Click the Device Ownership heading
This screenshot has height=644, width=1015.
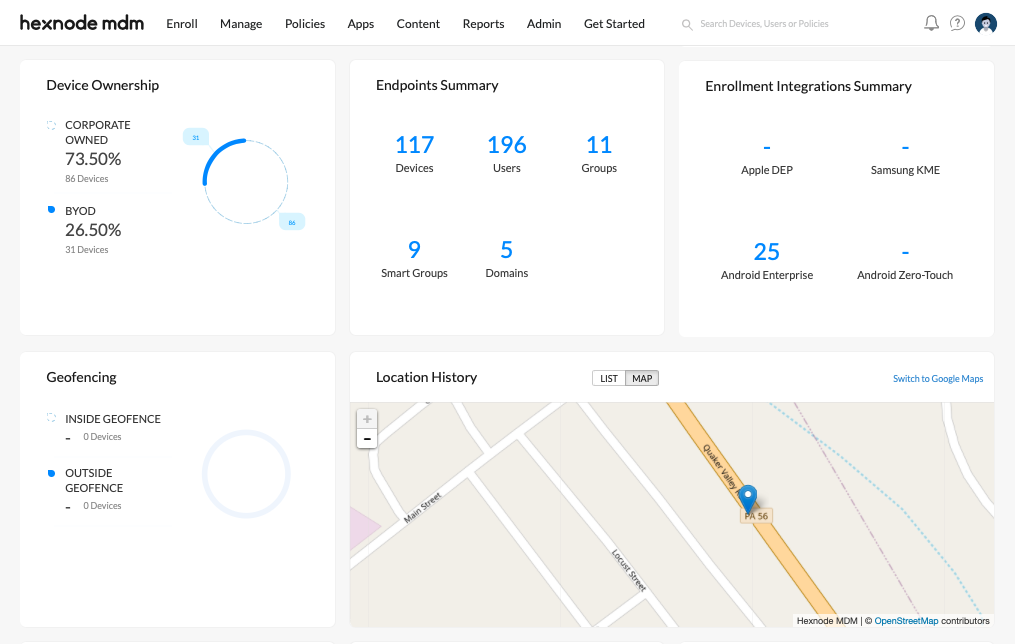[102, 85]
